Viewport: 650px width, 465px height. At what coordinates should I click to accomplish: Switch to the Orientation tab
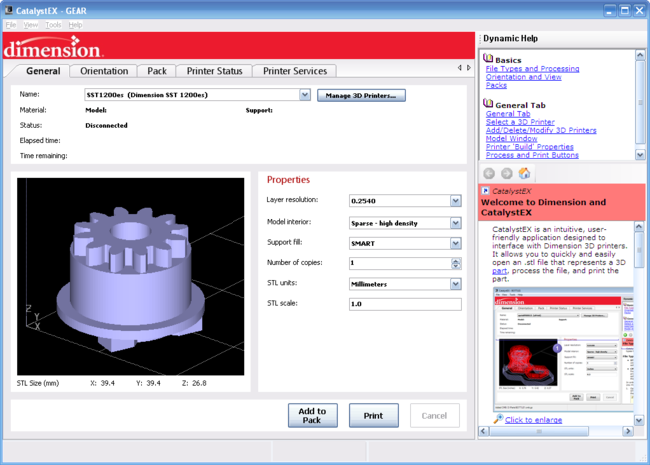(104, 71)
